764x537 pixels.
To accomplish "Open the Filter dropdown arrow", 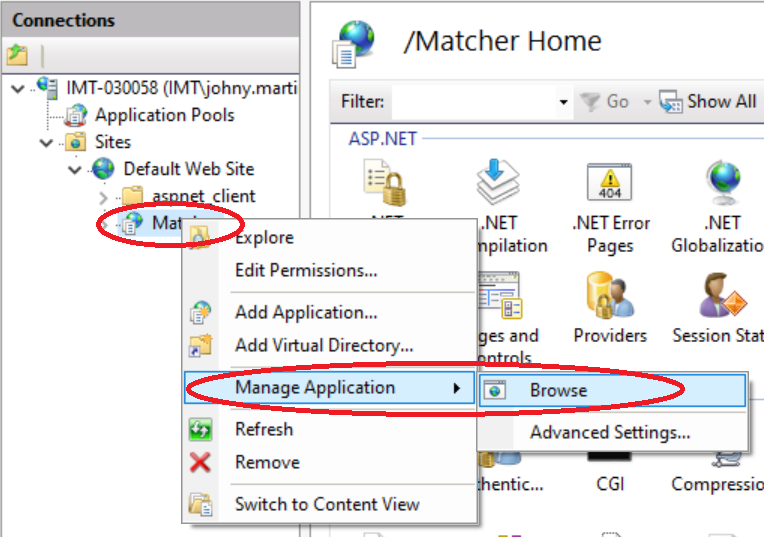I will 564,102.
